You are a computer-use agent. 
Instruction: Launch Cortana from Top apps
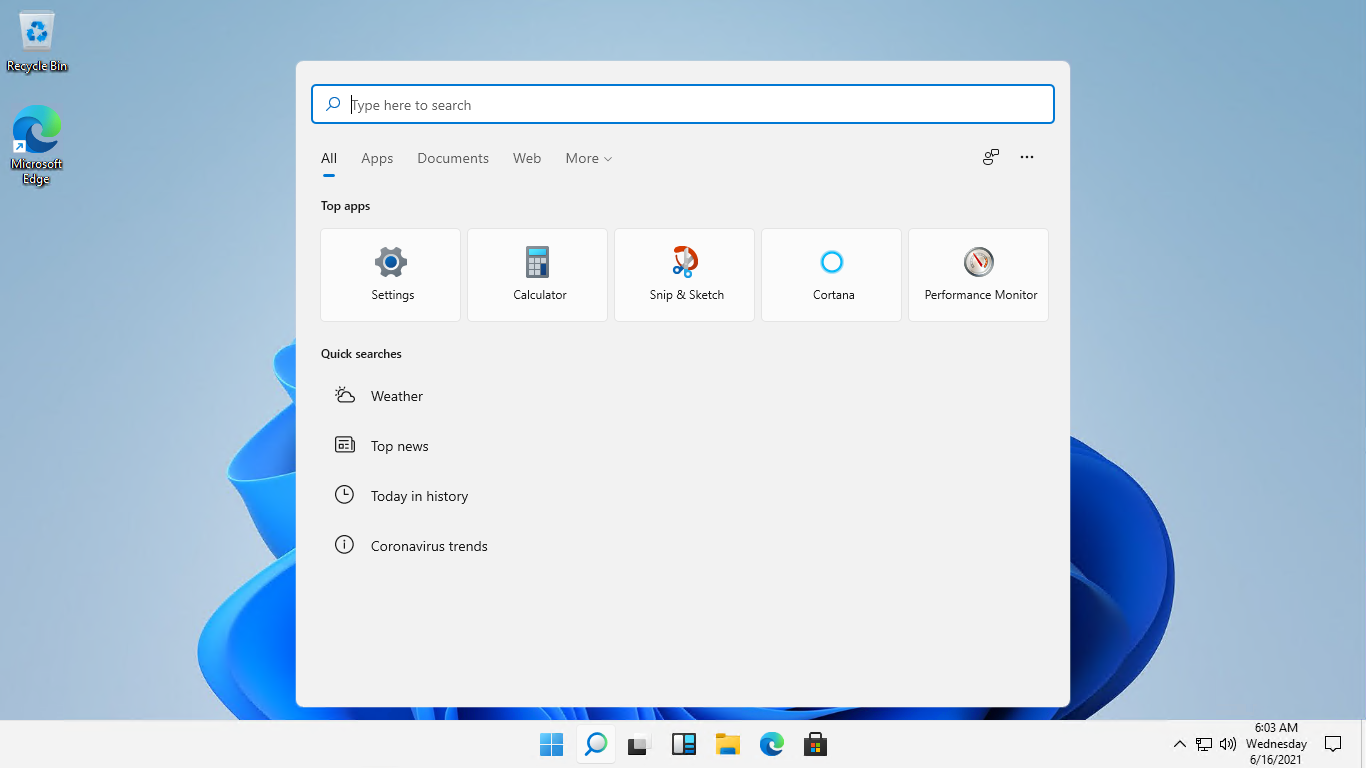(x=831, y=275)
